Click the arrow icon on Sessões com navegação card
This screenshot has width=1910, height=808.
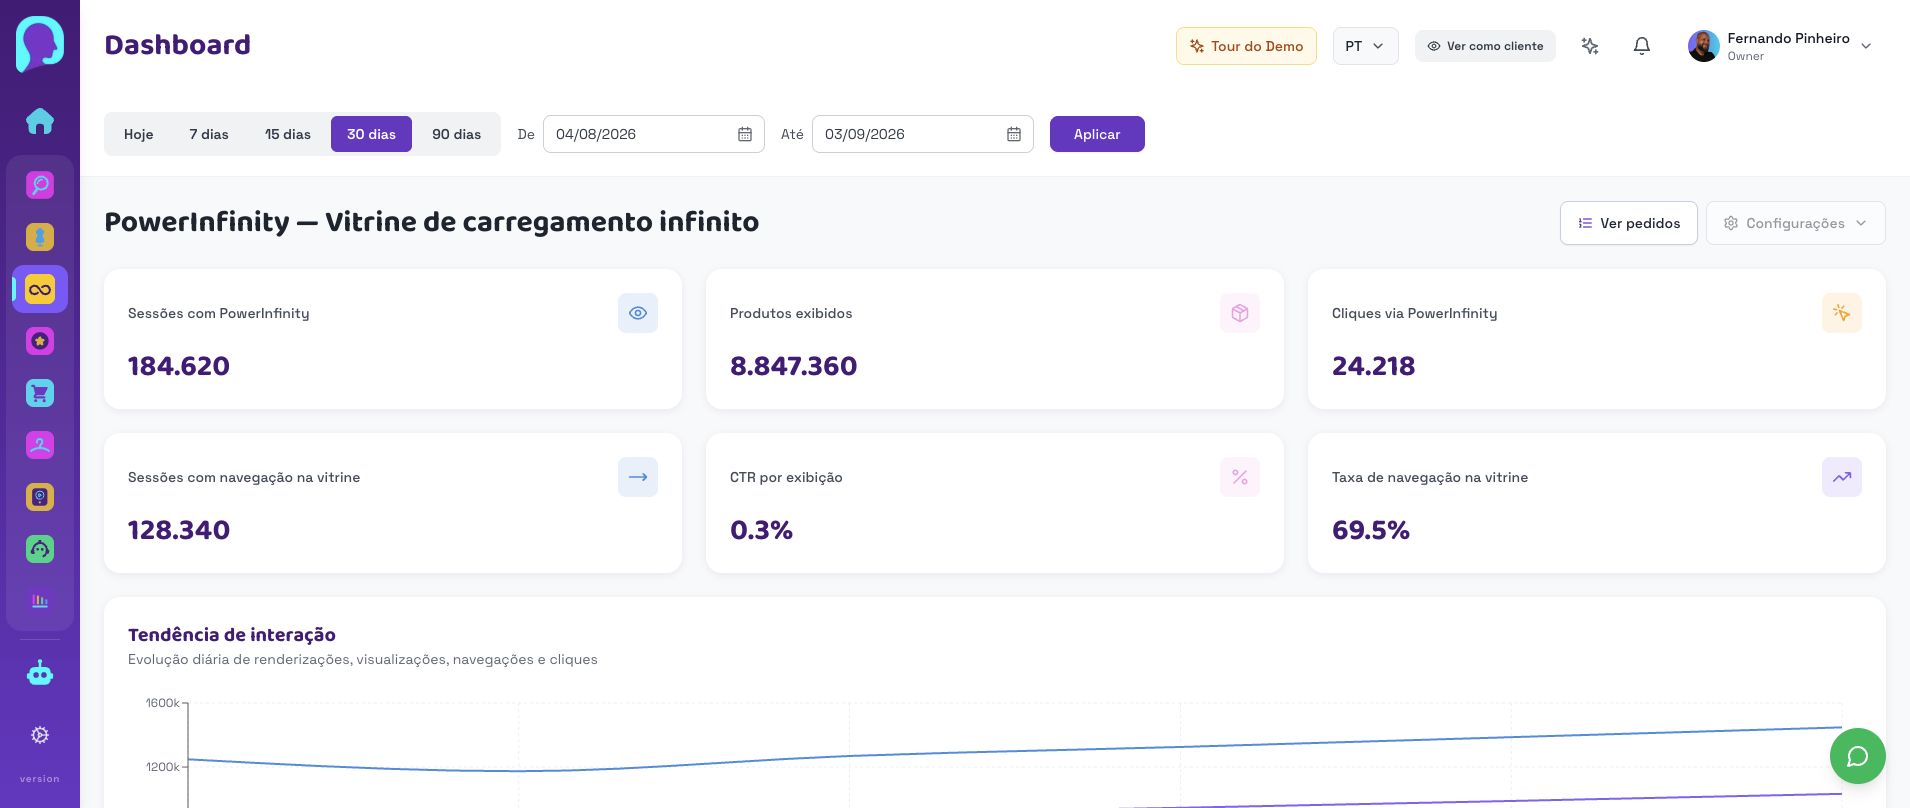(x=638, y=477)
